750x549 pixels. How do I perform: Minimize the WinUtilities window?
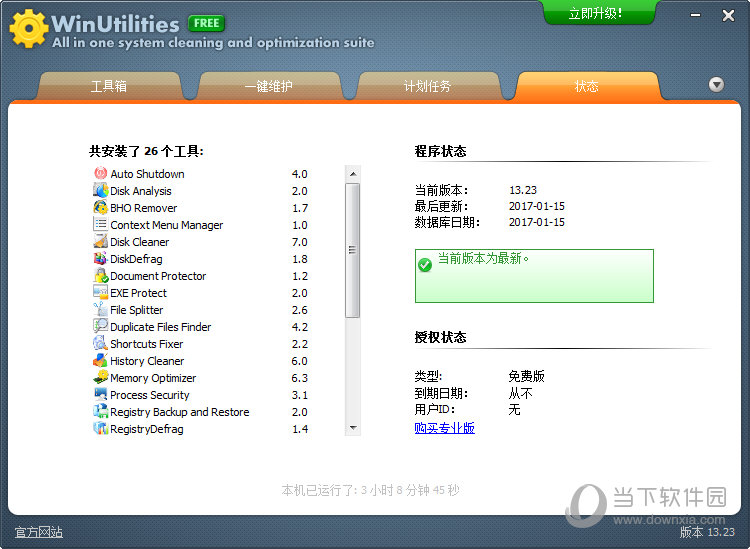click(695, 15)
